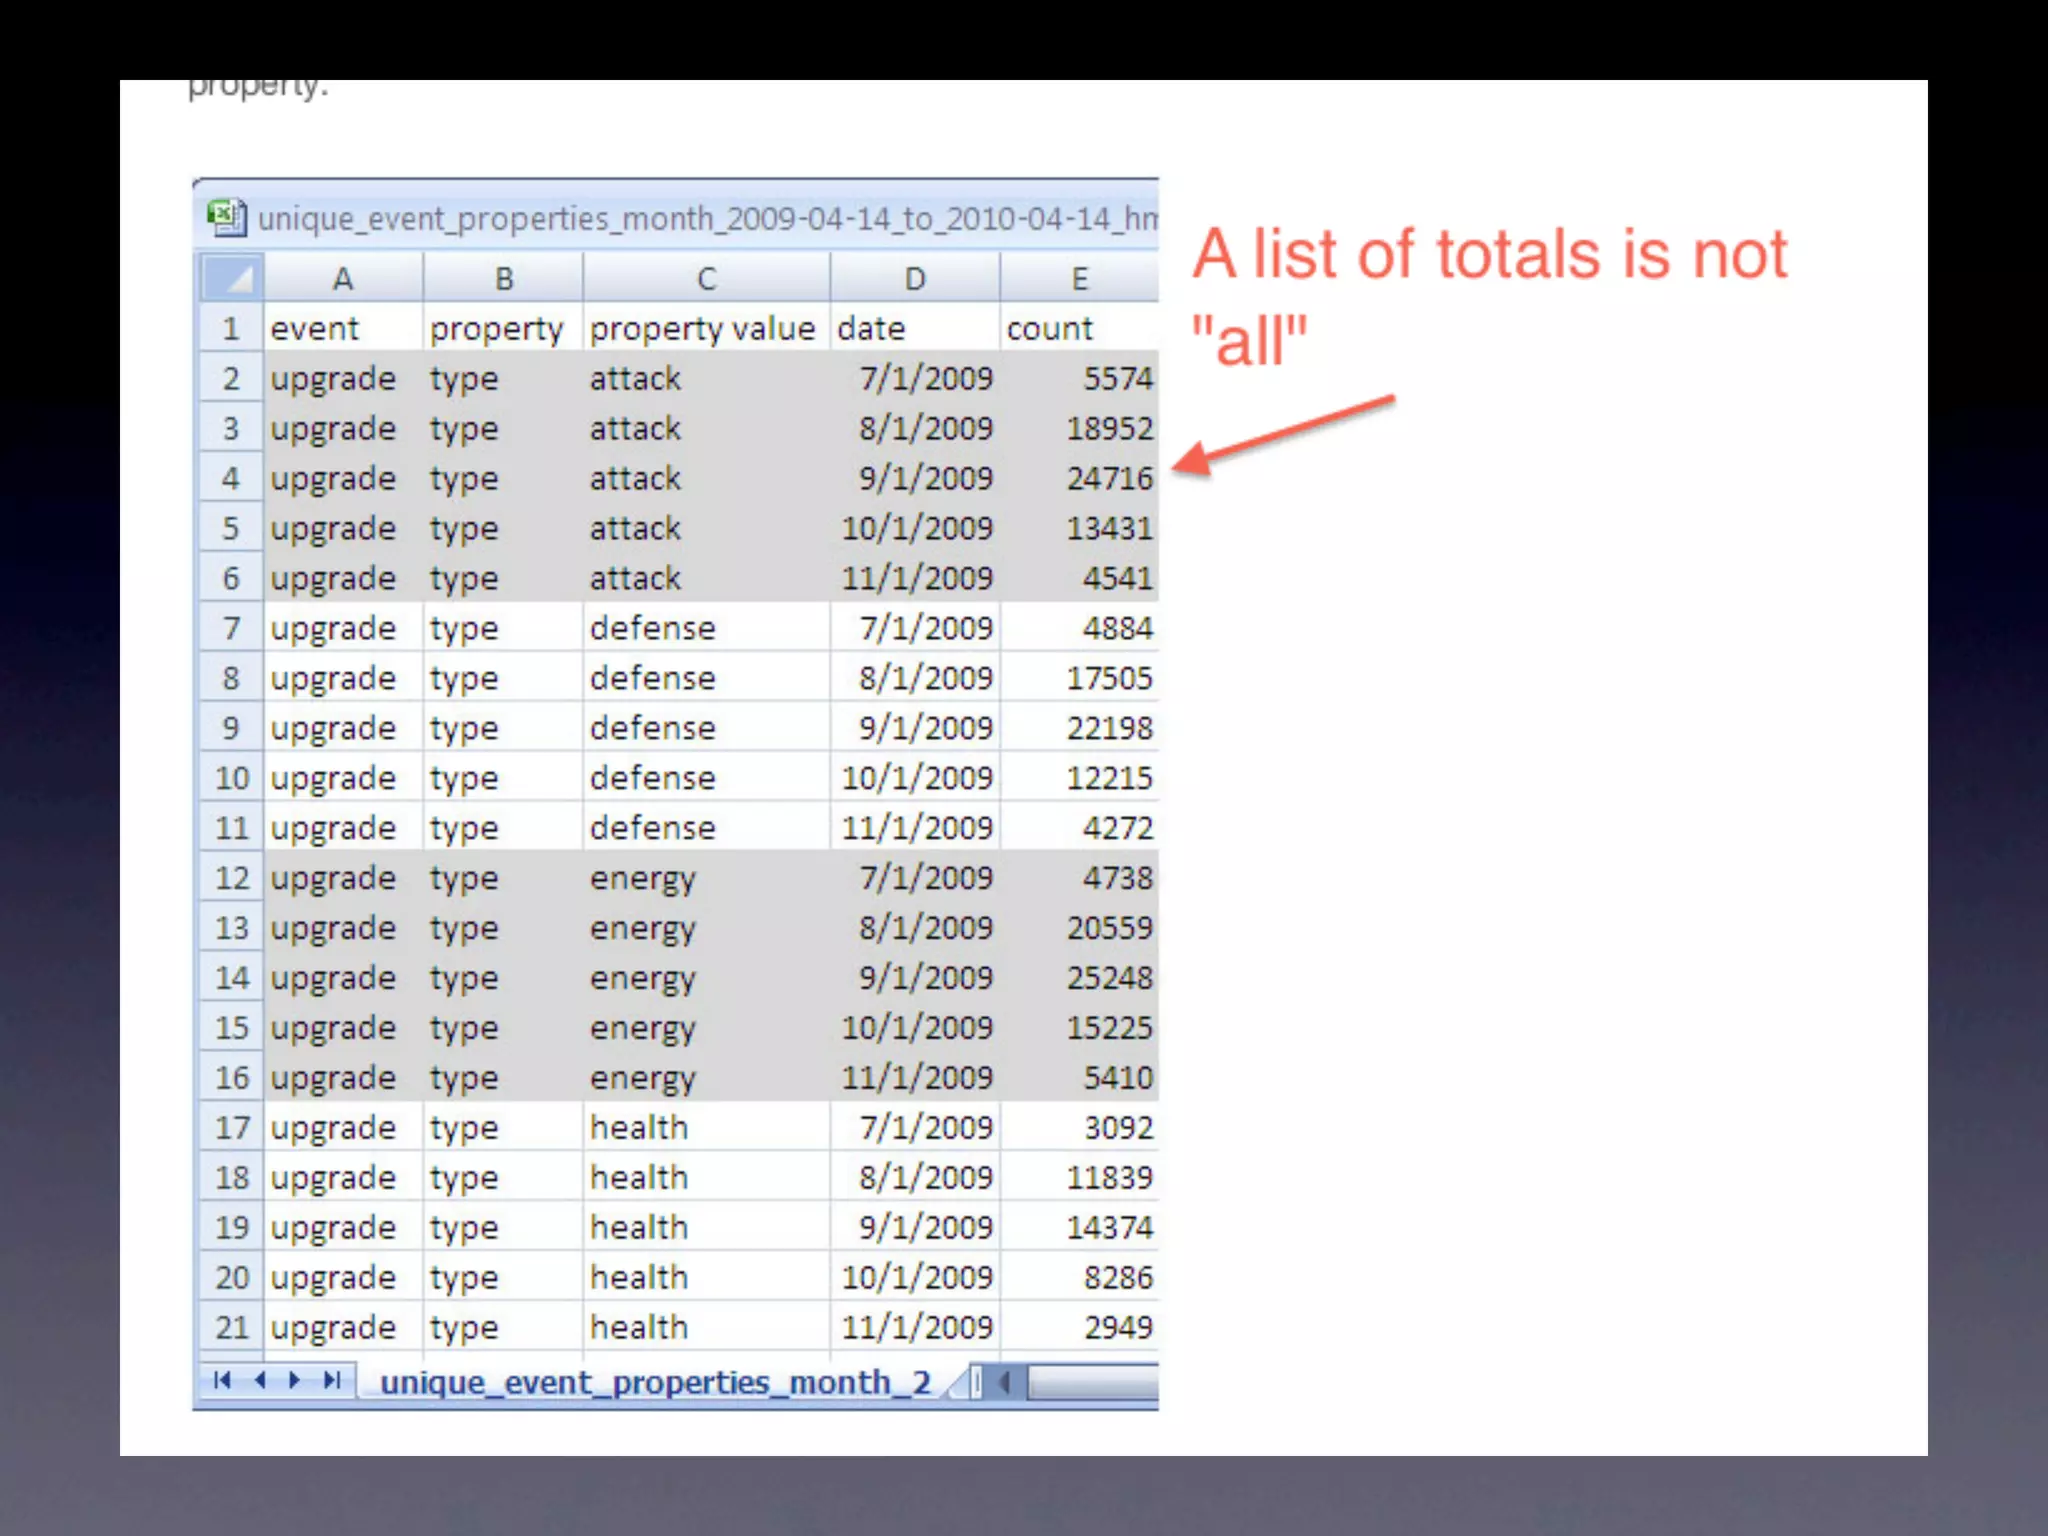
Task: Go to first sheet navigation arrow
Action: coord(222,1381)
